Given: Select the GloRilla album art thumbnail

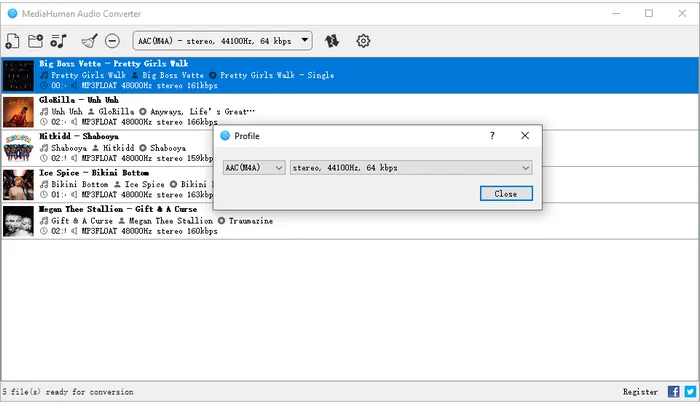Looking at the screenshot, I should pos(18,112).
